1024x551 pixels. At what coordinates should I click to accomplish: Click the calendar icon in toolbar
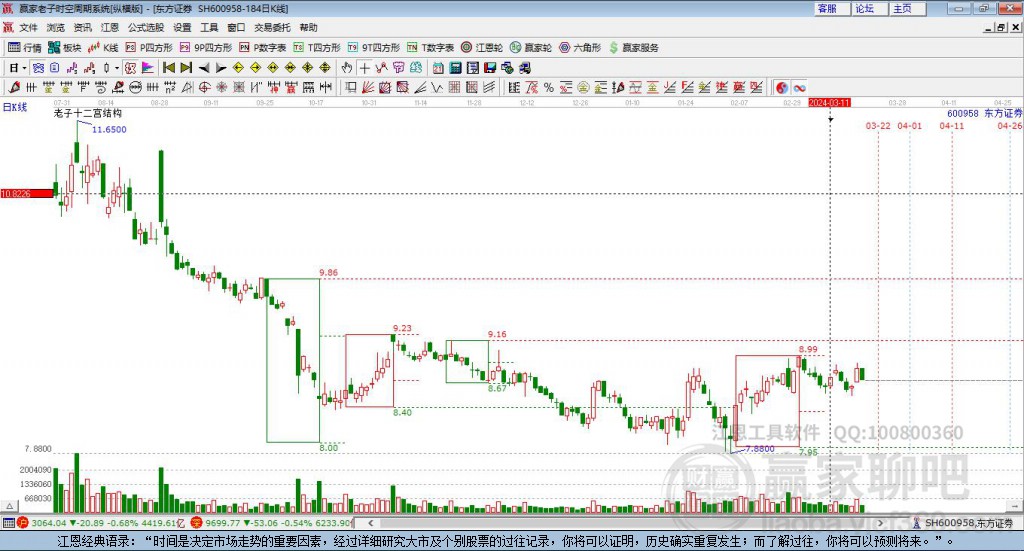pos(438,68)
